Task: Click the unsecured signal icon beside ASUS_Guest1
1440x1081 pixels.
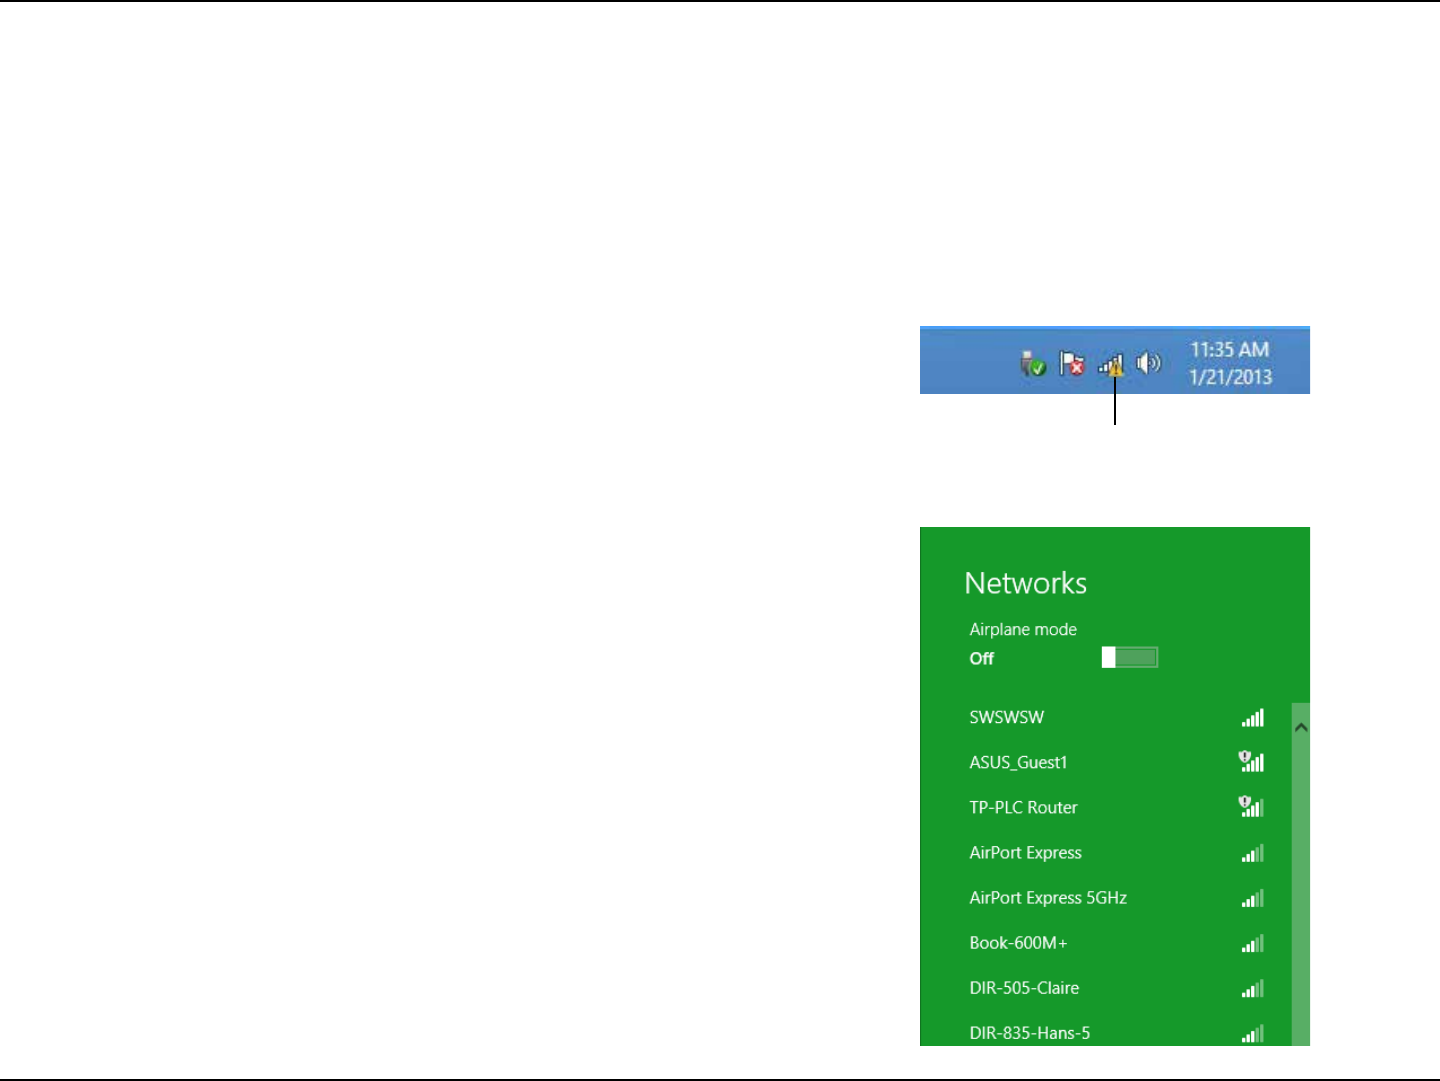Action: pyautogui.click(x=1252, y=762)
